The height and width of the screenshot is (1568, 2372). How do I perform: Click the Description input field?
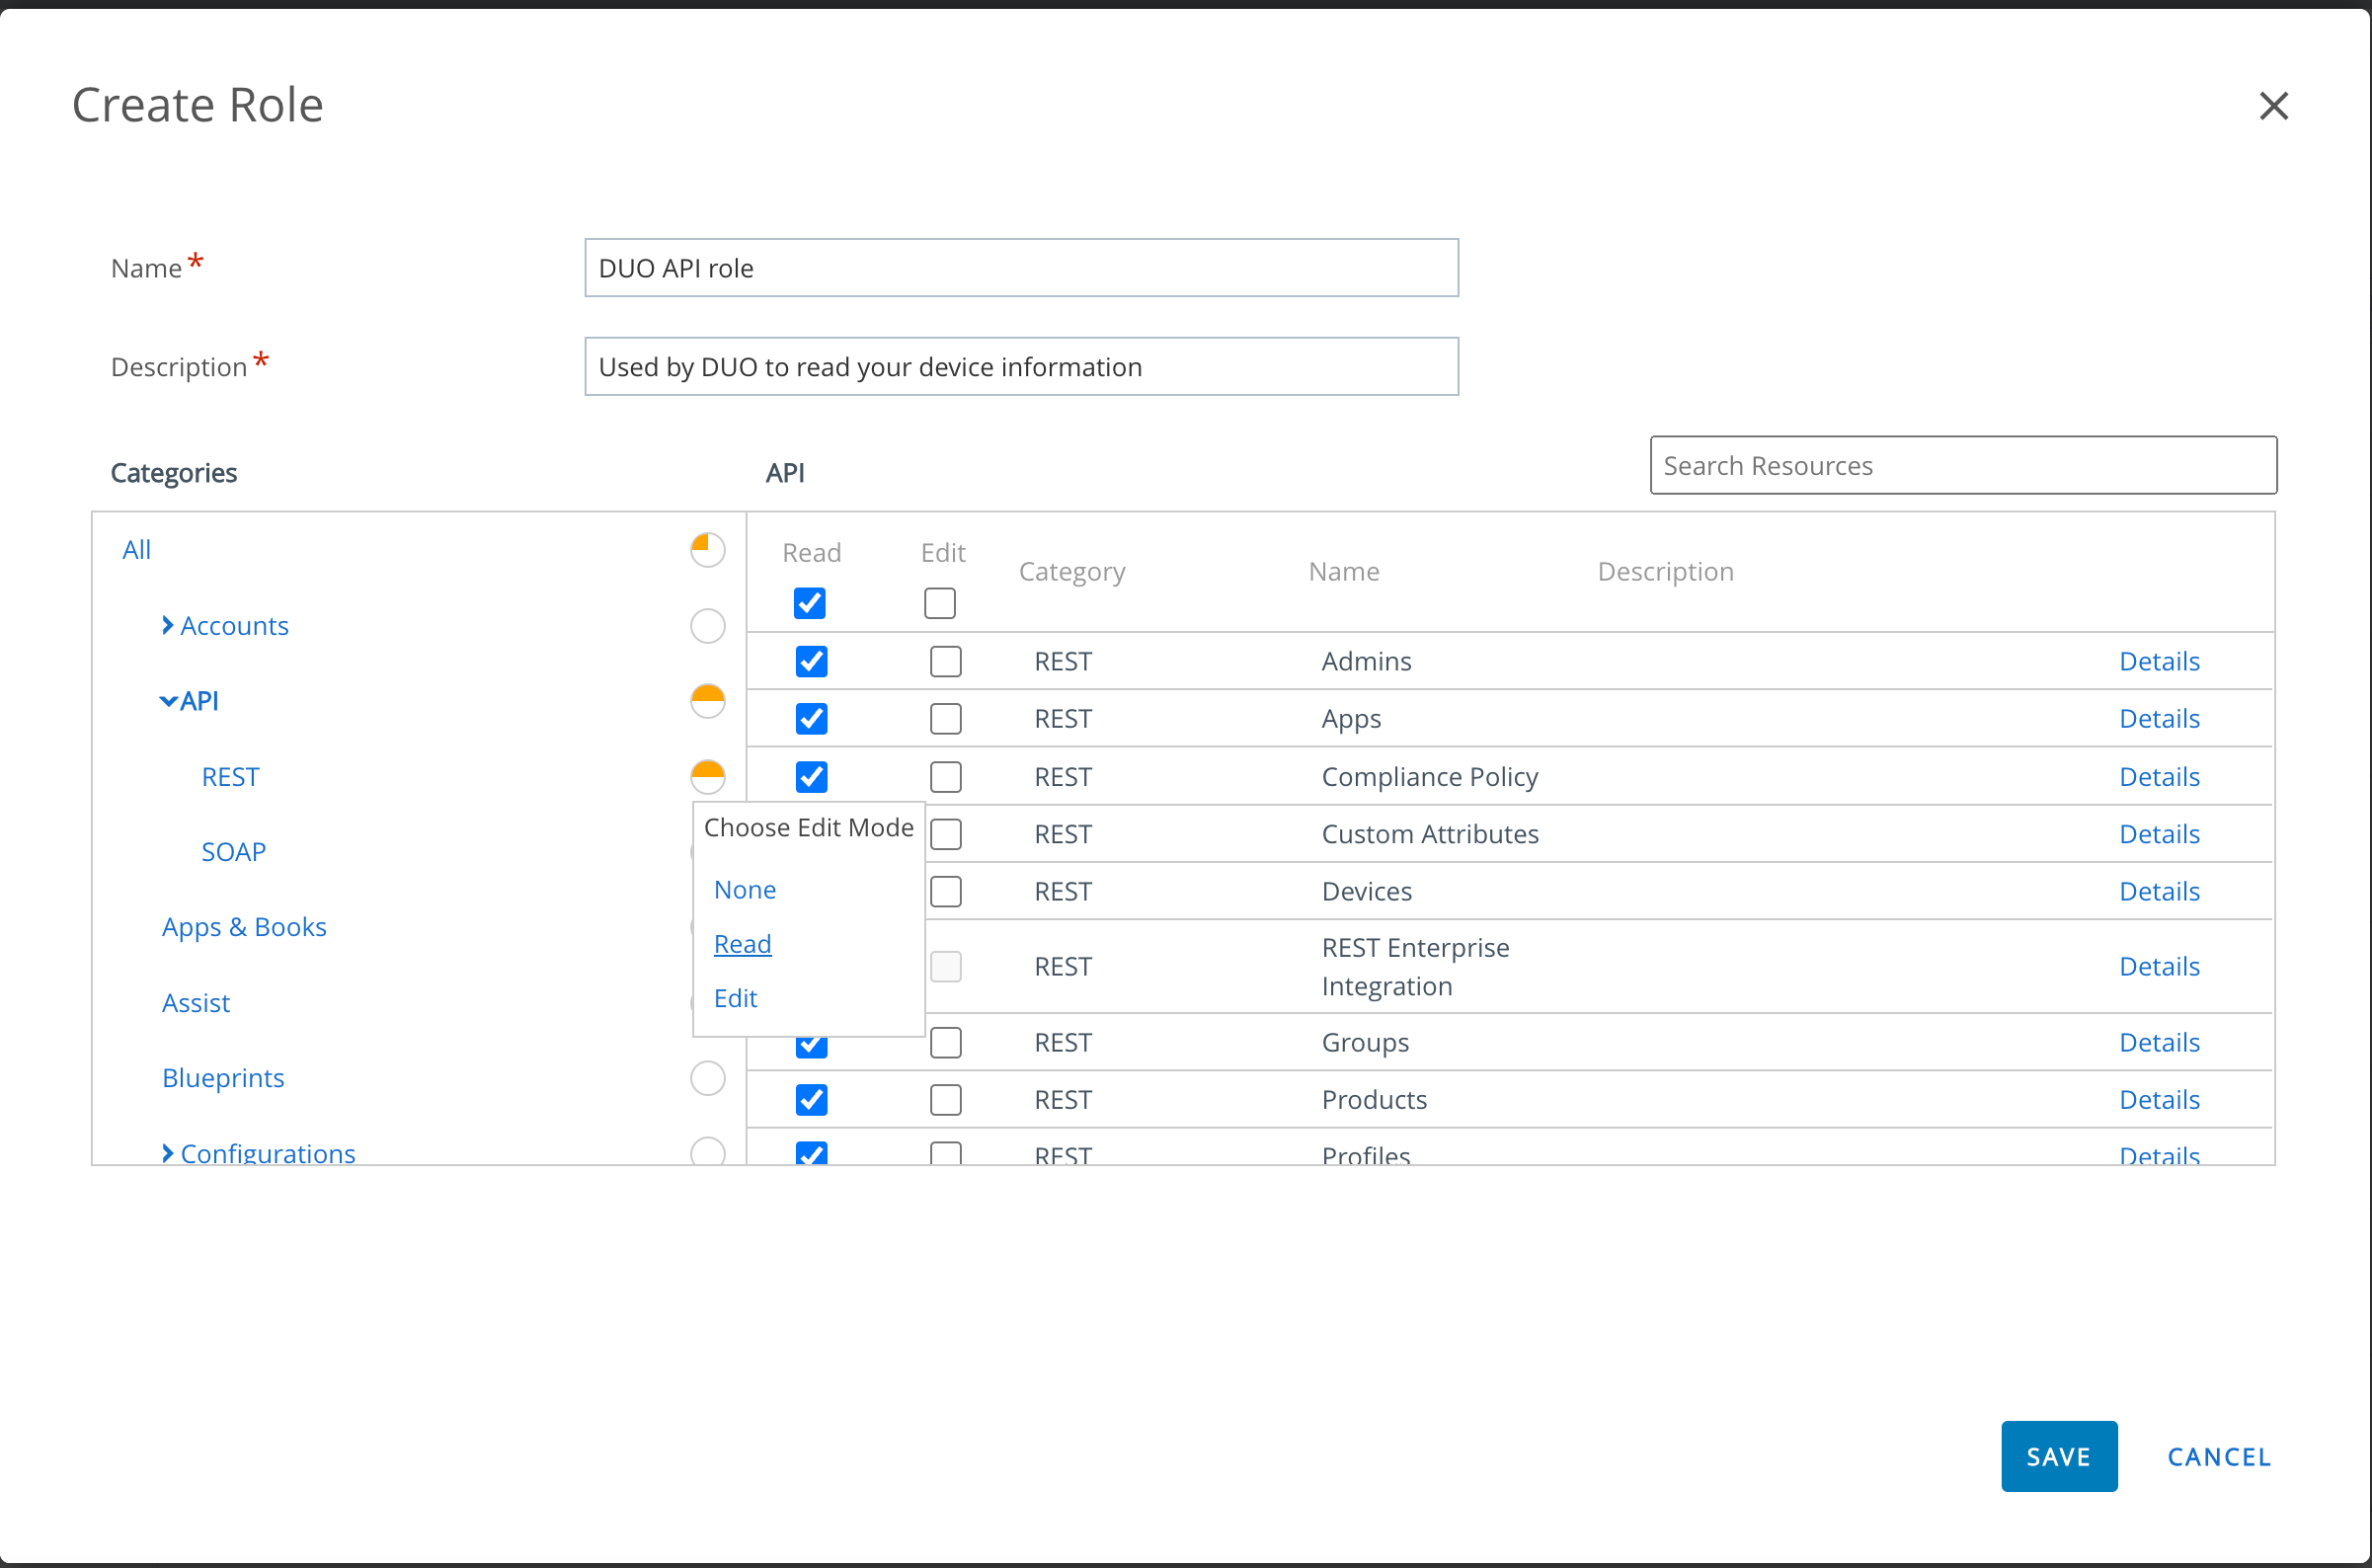1021,366
